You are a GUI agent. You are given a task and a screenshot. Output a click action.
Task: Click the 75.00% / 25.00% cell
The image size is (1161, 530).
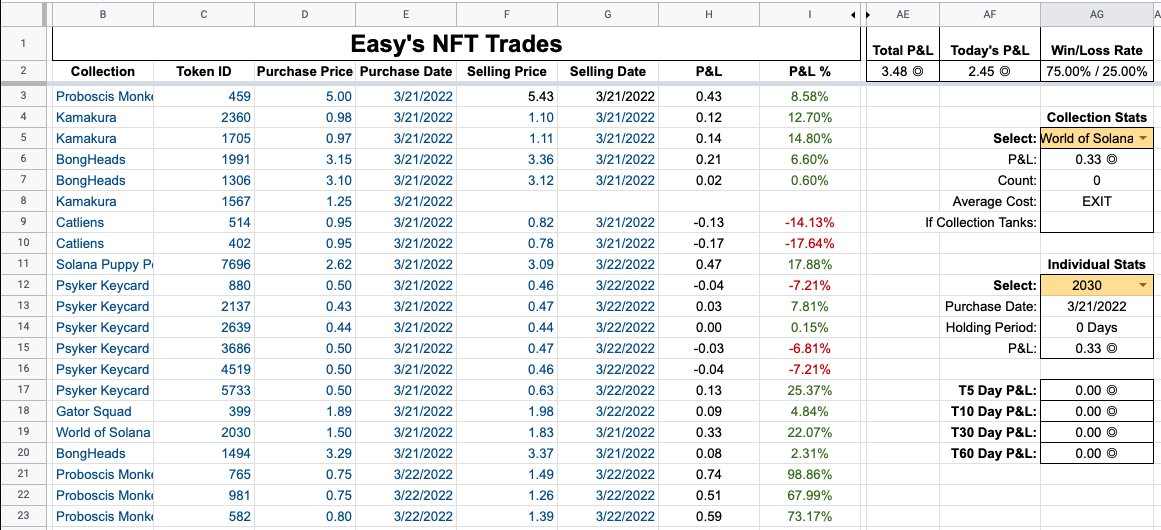point(1097,72)
